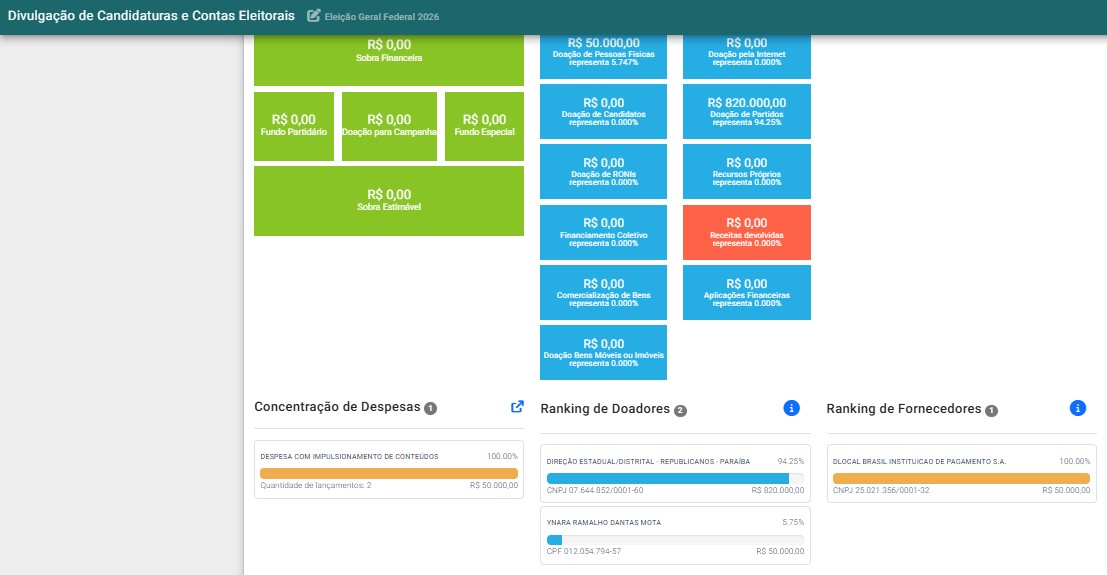Click count badge beside Ranking de Fornecedores
1107x575 pixels.
(992, 410)
